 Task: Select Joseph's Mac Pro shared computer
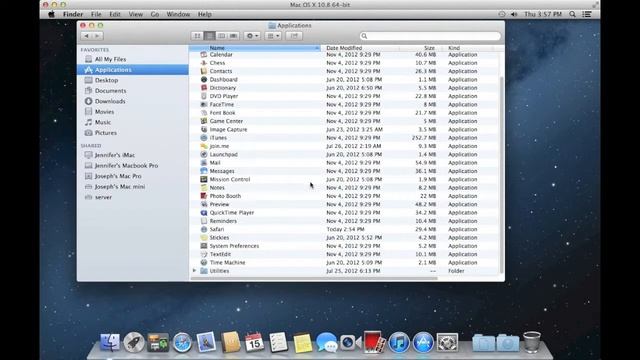pyautogui.click(x=133, y=176)
